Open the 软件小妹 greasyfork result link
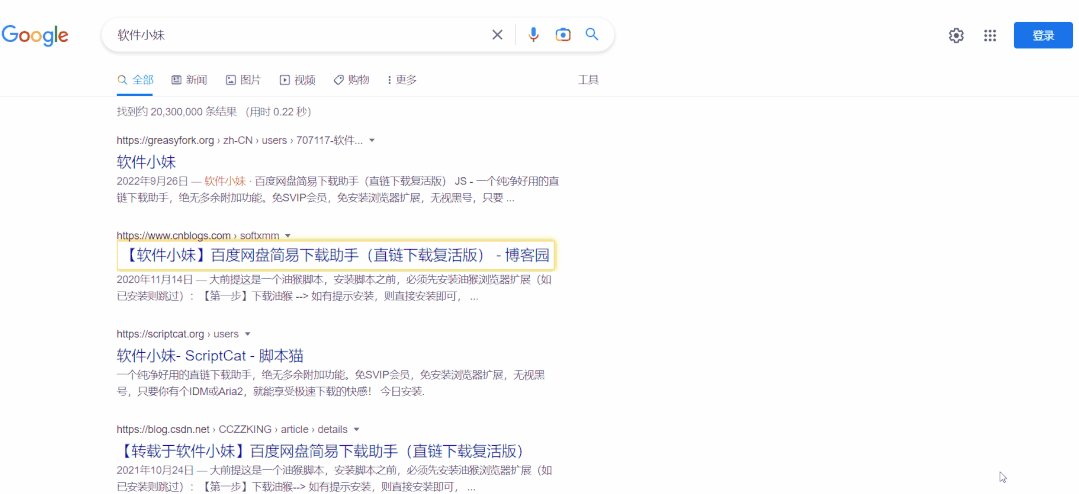This screenshot has height=494, width=1079. click(147, 162)
